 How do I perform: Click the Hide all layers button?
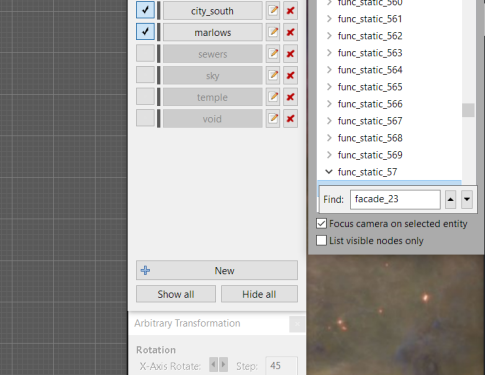(259, 294)
